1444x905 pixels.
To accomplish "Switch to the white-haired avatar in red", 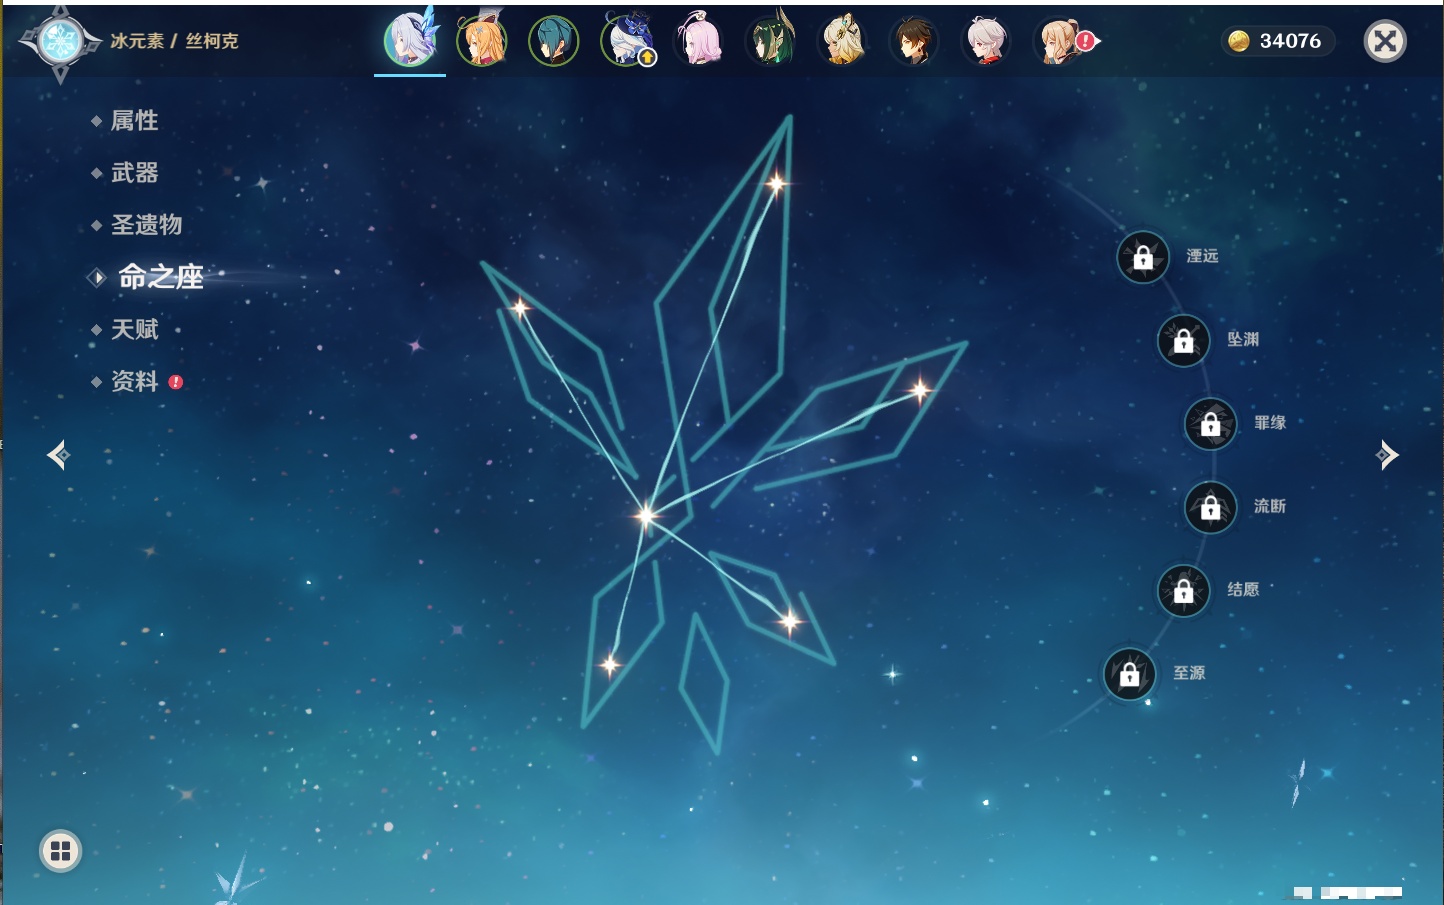I will [986, 41].
